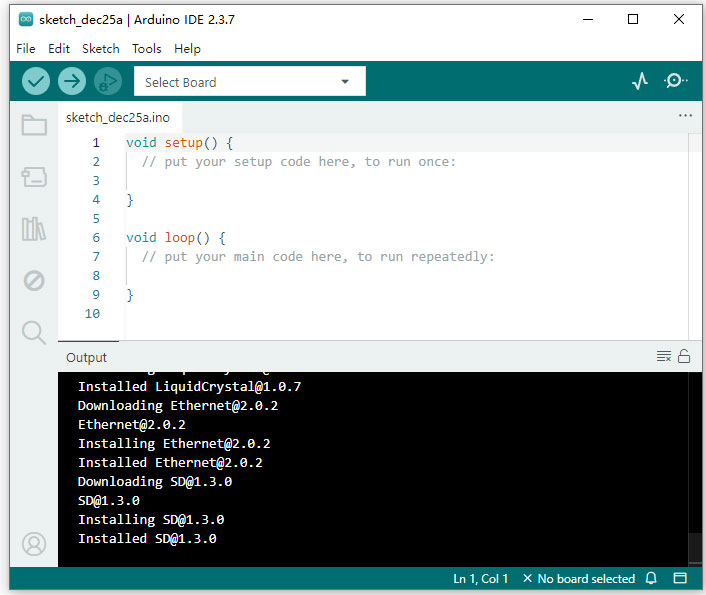Click the void loop() code line
This screenshot has height=595, width=706.
pyautogui.click(x=176, y=238)
